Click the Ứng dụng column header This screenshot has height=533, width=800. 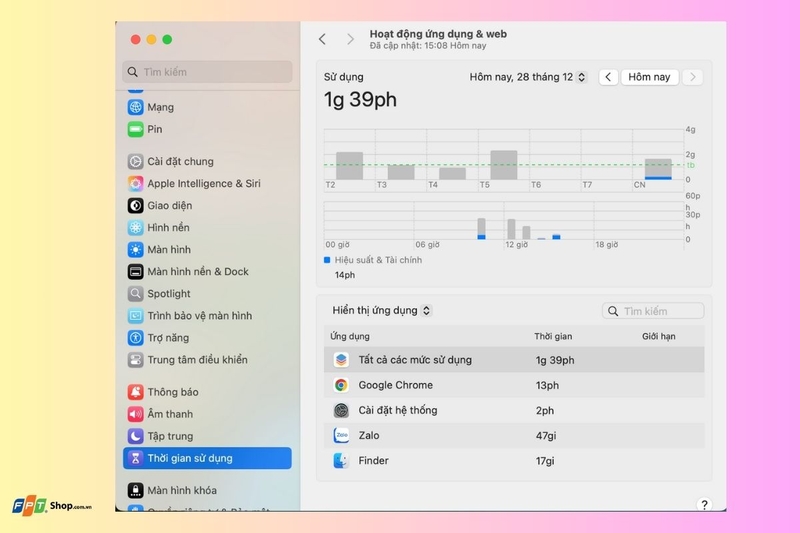tap(349, 336)
